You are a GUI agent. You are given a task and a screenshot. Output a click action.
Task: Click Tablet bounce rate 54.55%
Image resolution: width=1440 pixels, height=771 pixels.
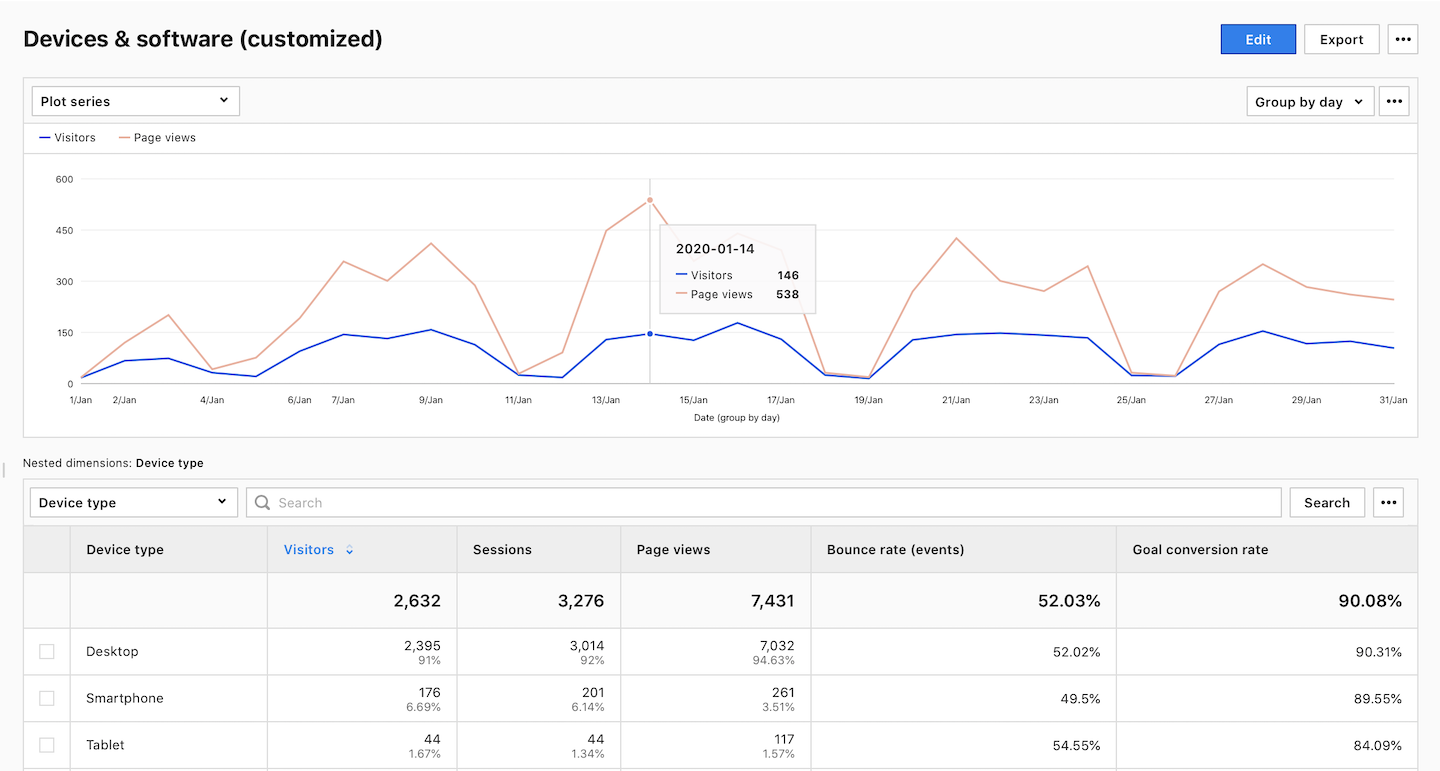[1074, 745]
